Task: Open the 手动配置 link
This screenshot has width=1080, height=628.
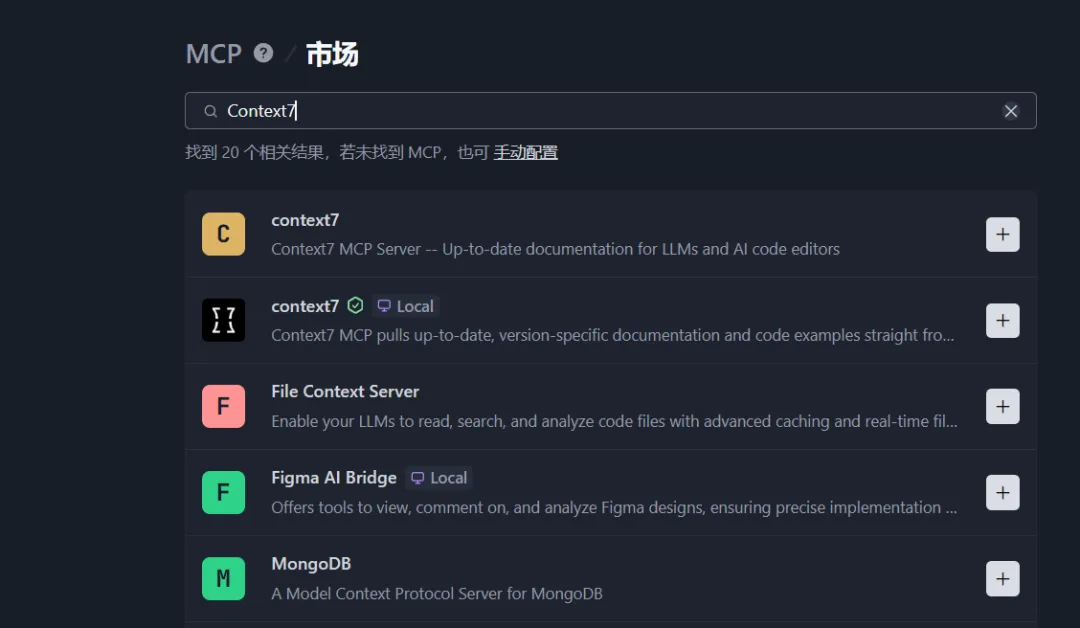Action: [525, 153]
